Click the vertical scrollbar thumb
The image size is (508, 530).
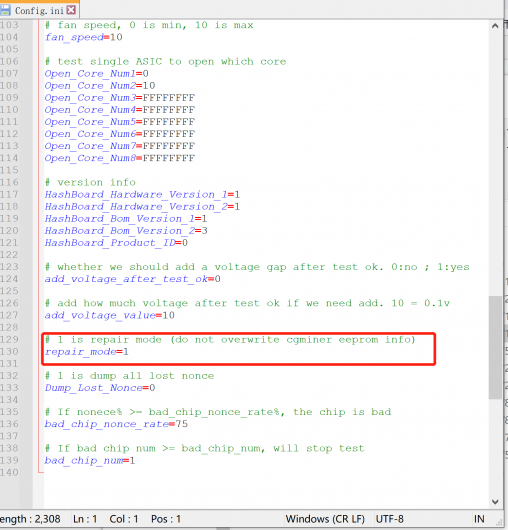[495, 347]
